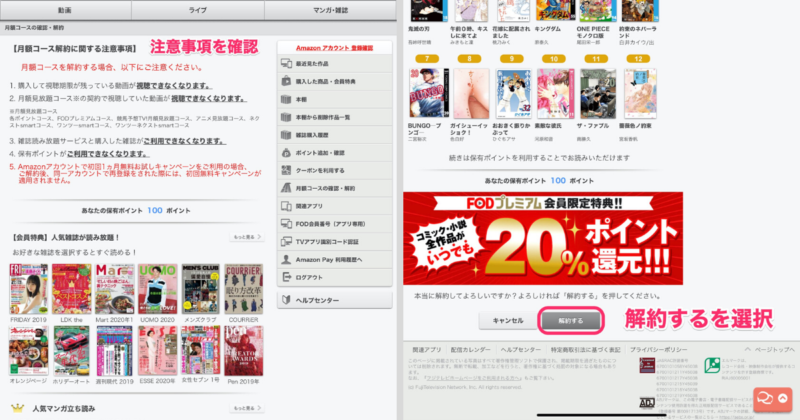
Task: Open the footer ヘルプセンター link
Action: click(520, 350)
